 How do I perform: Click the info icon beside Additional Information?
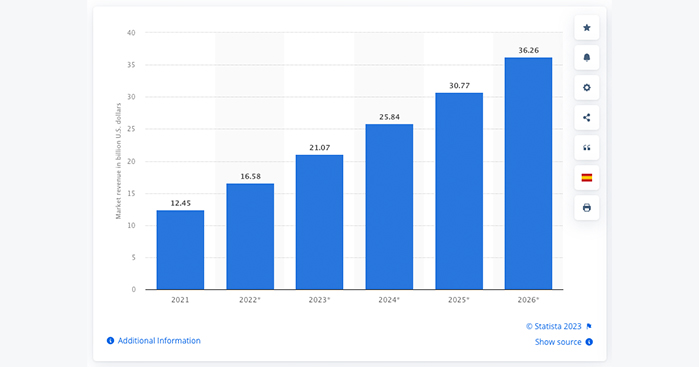(x=110, y=341)
